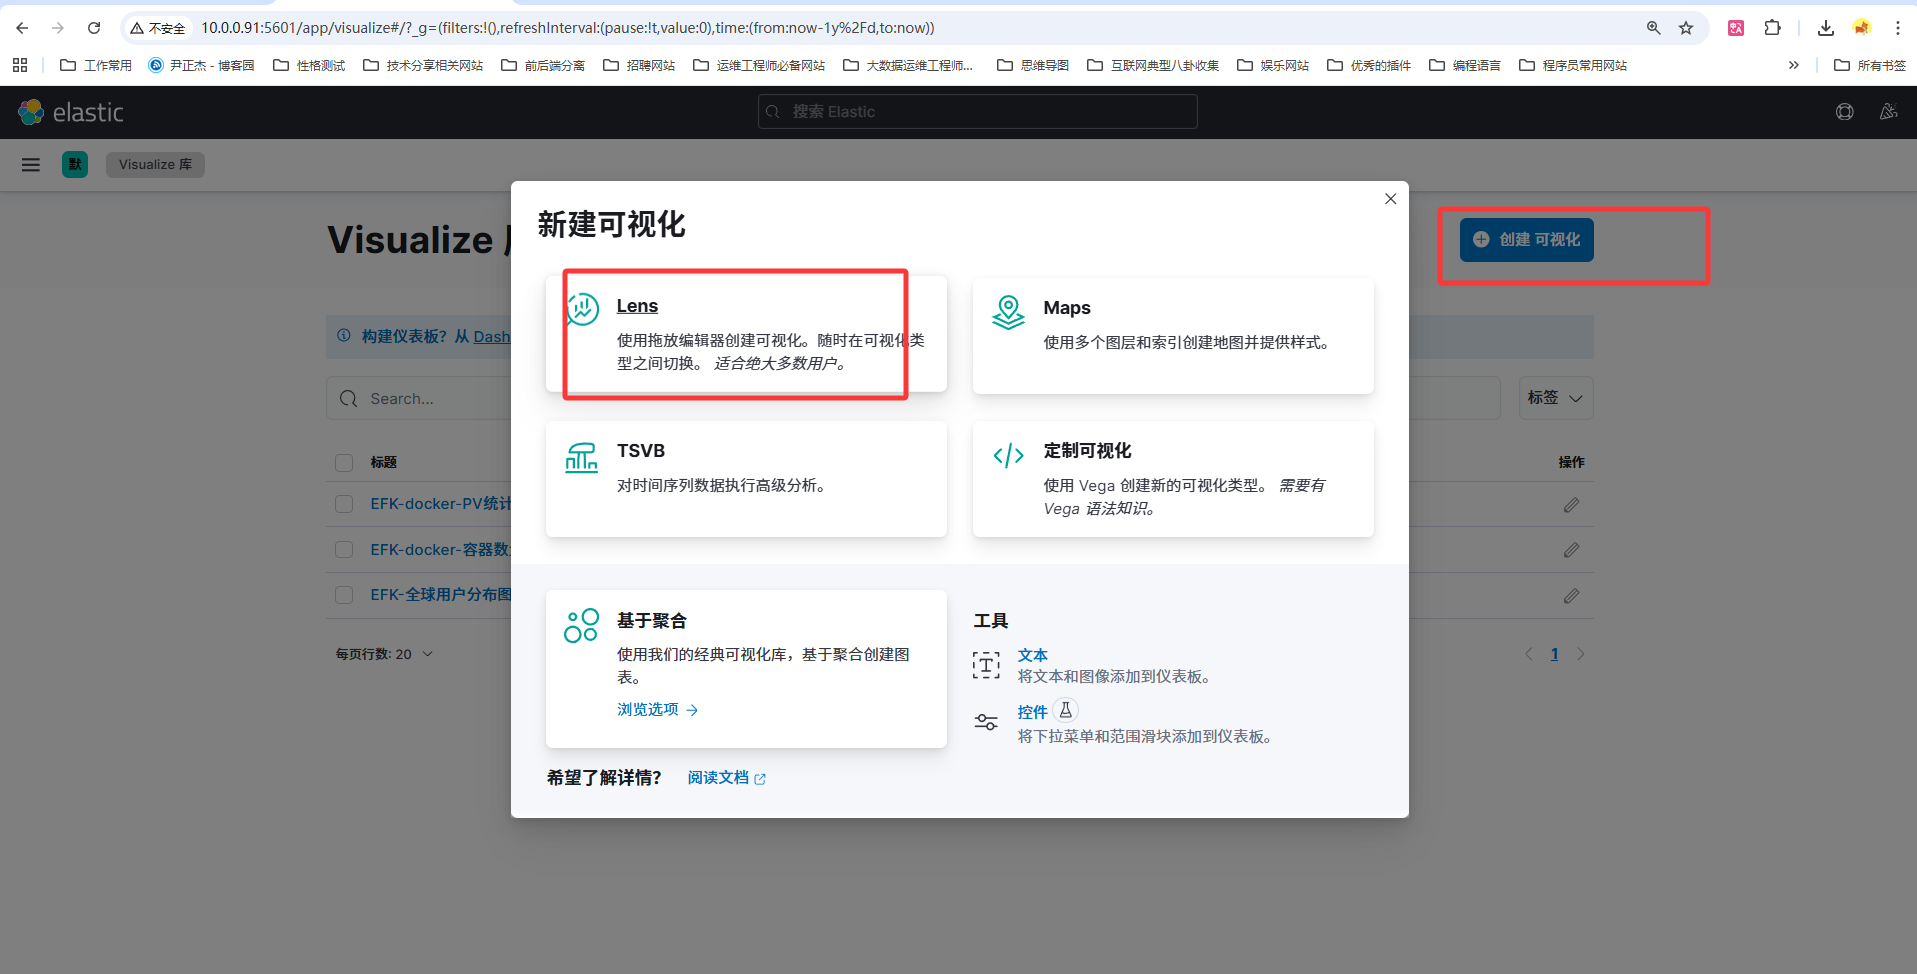Viewport: 1917px width, 974px height.
Task: Select the TSVB visualization card
Action: (746, 479)
